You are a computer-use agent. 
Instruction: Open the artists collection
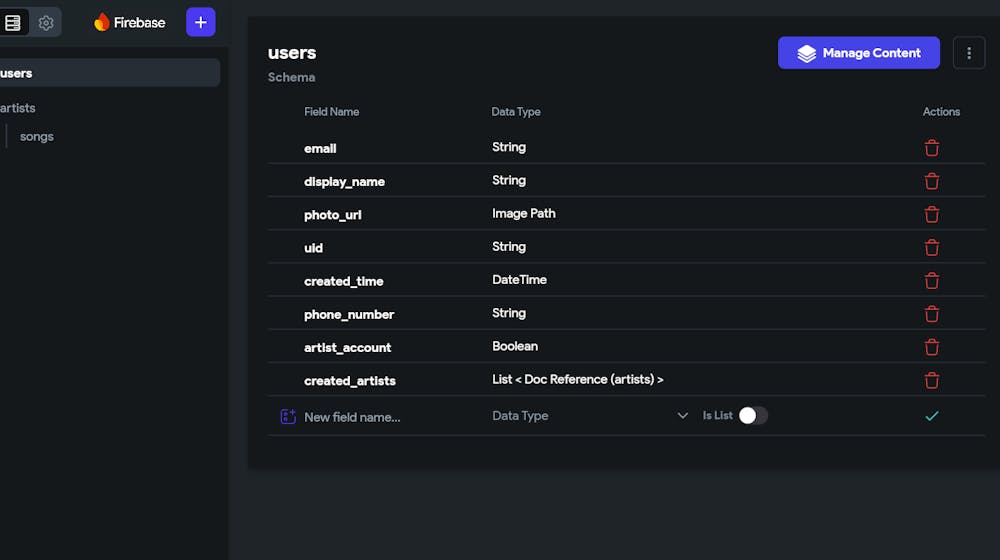click(18, 108)
